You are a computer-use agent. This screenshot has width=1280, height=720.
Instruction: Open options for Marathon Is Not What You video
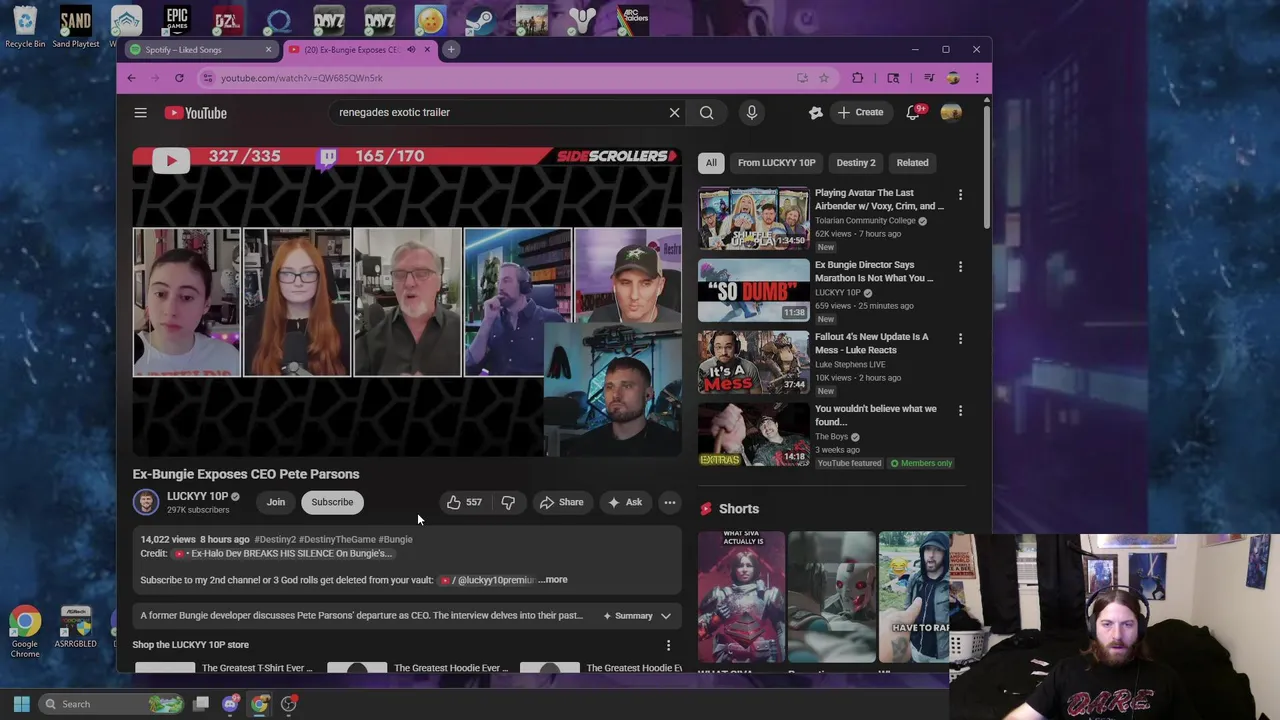point(960,267)
